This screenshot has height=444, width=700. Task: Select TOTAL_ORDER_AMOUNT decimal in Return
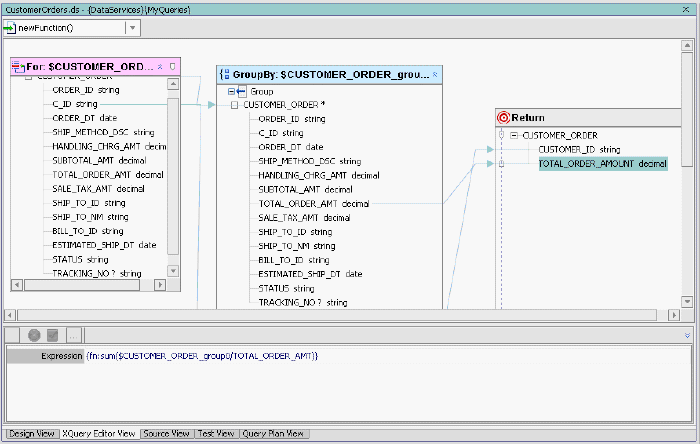[x=603, y=164]
